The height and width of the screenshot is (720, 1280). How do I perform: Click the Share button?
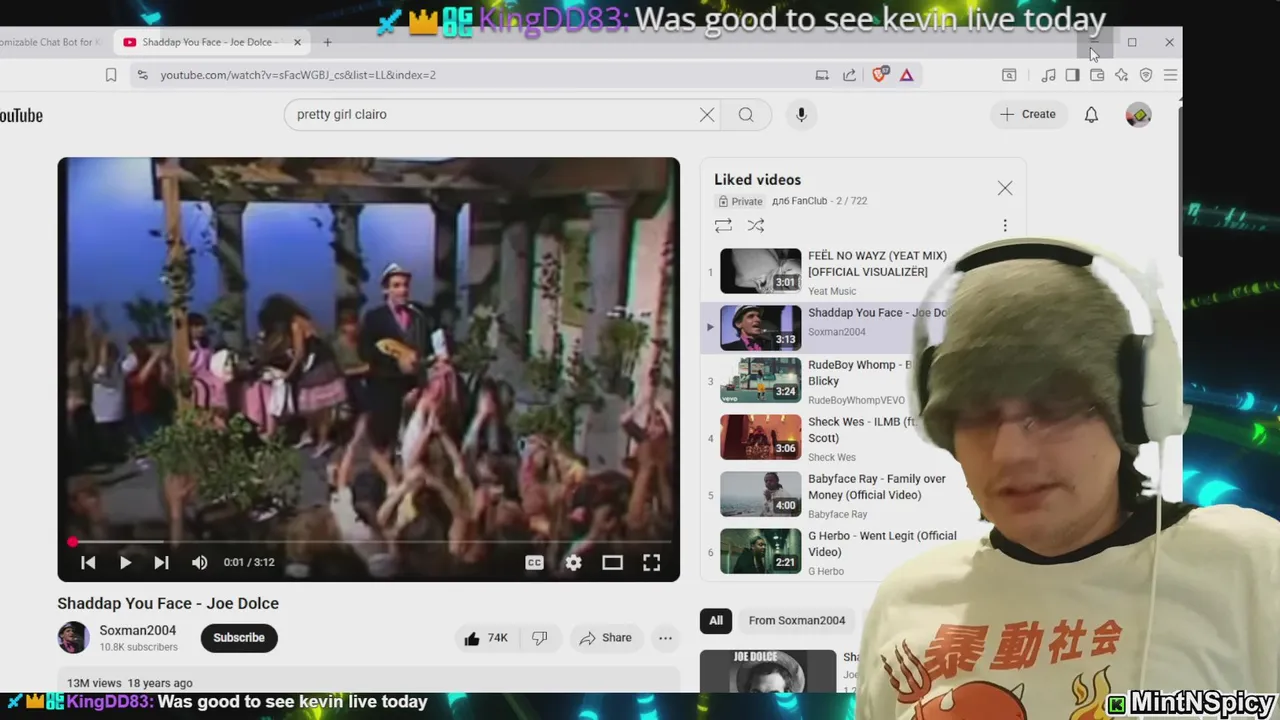(606, 638)
